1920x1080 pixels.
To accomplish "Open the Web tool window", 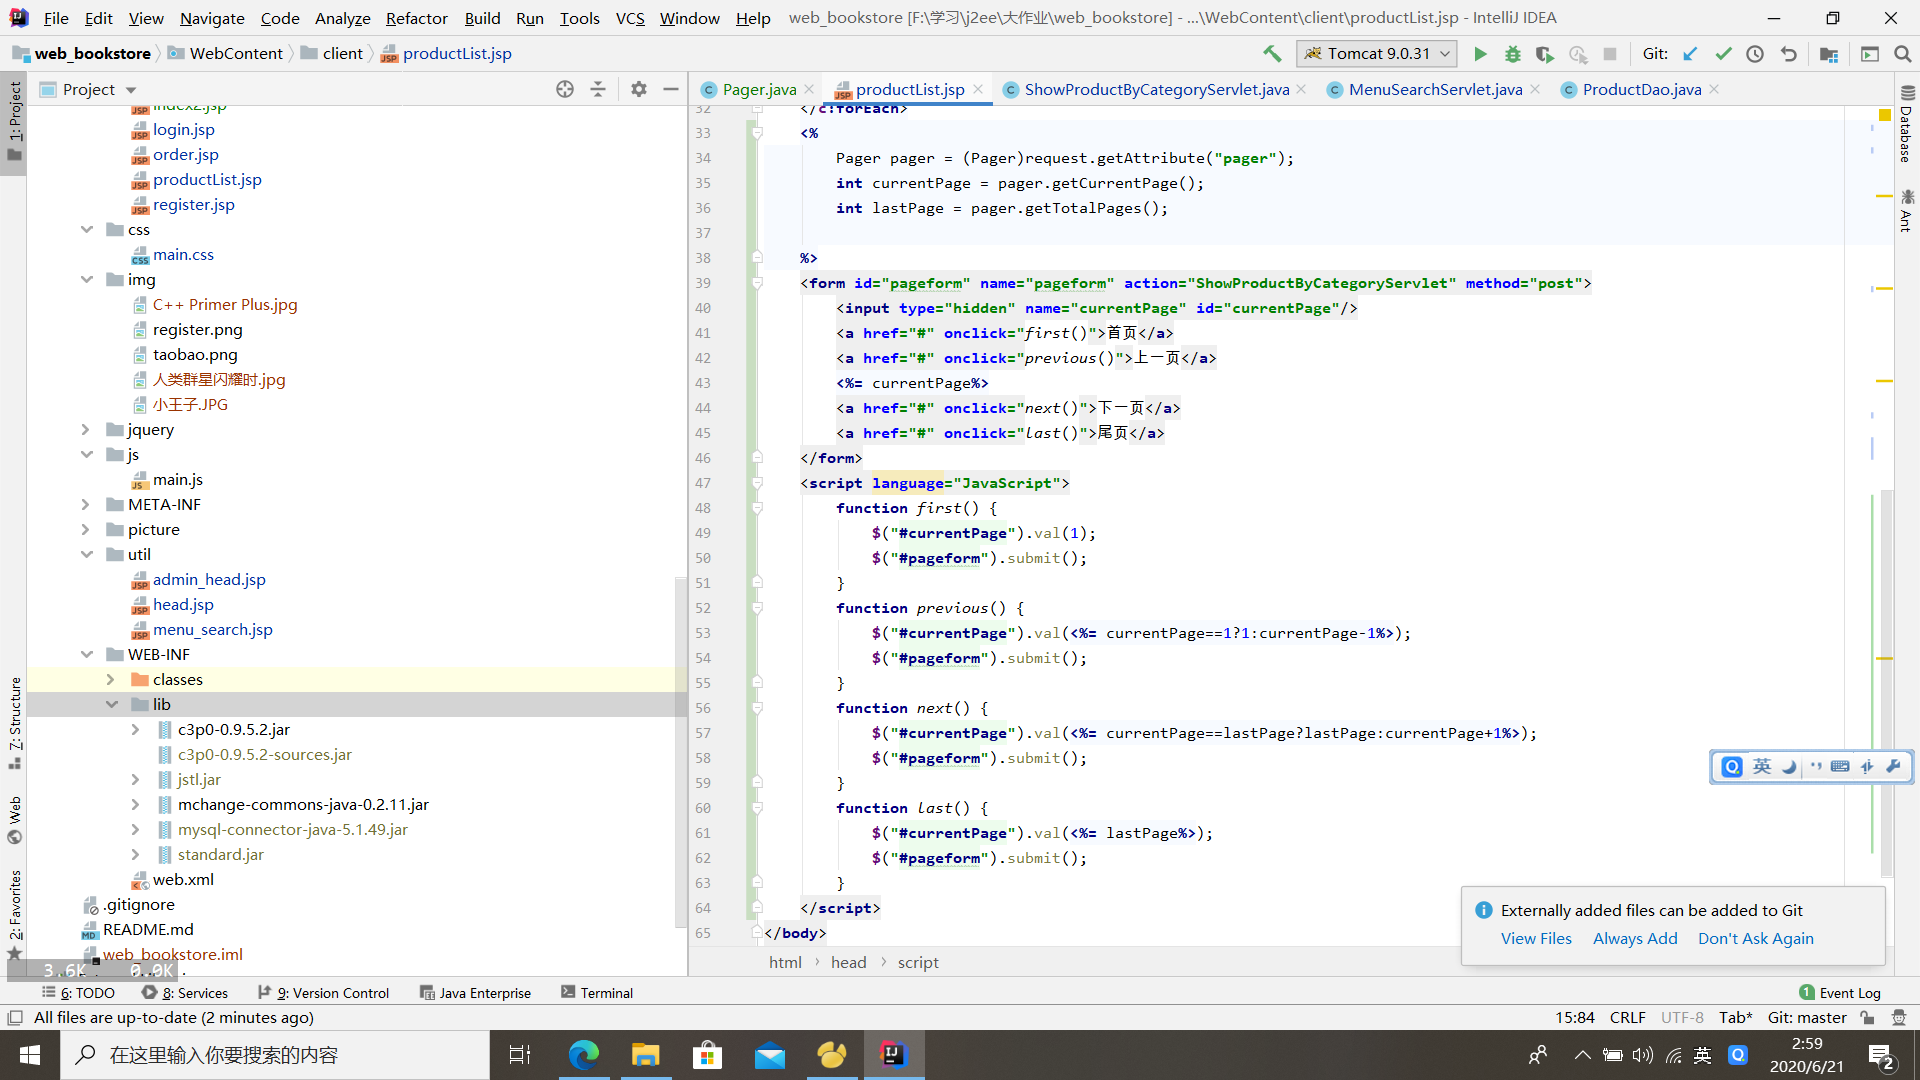I will (x=14, y=820).
